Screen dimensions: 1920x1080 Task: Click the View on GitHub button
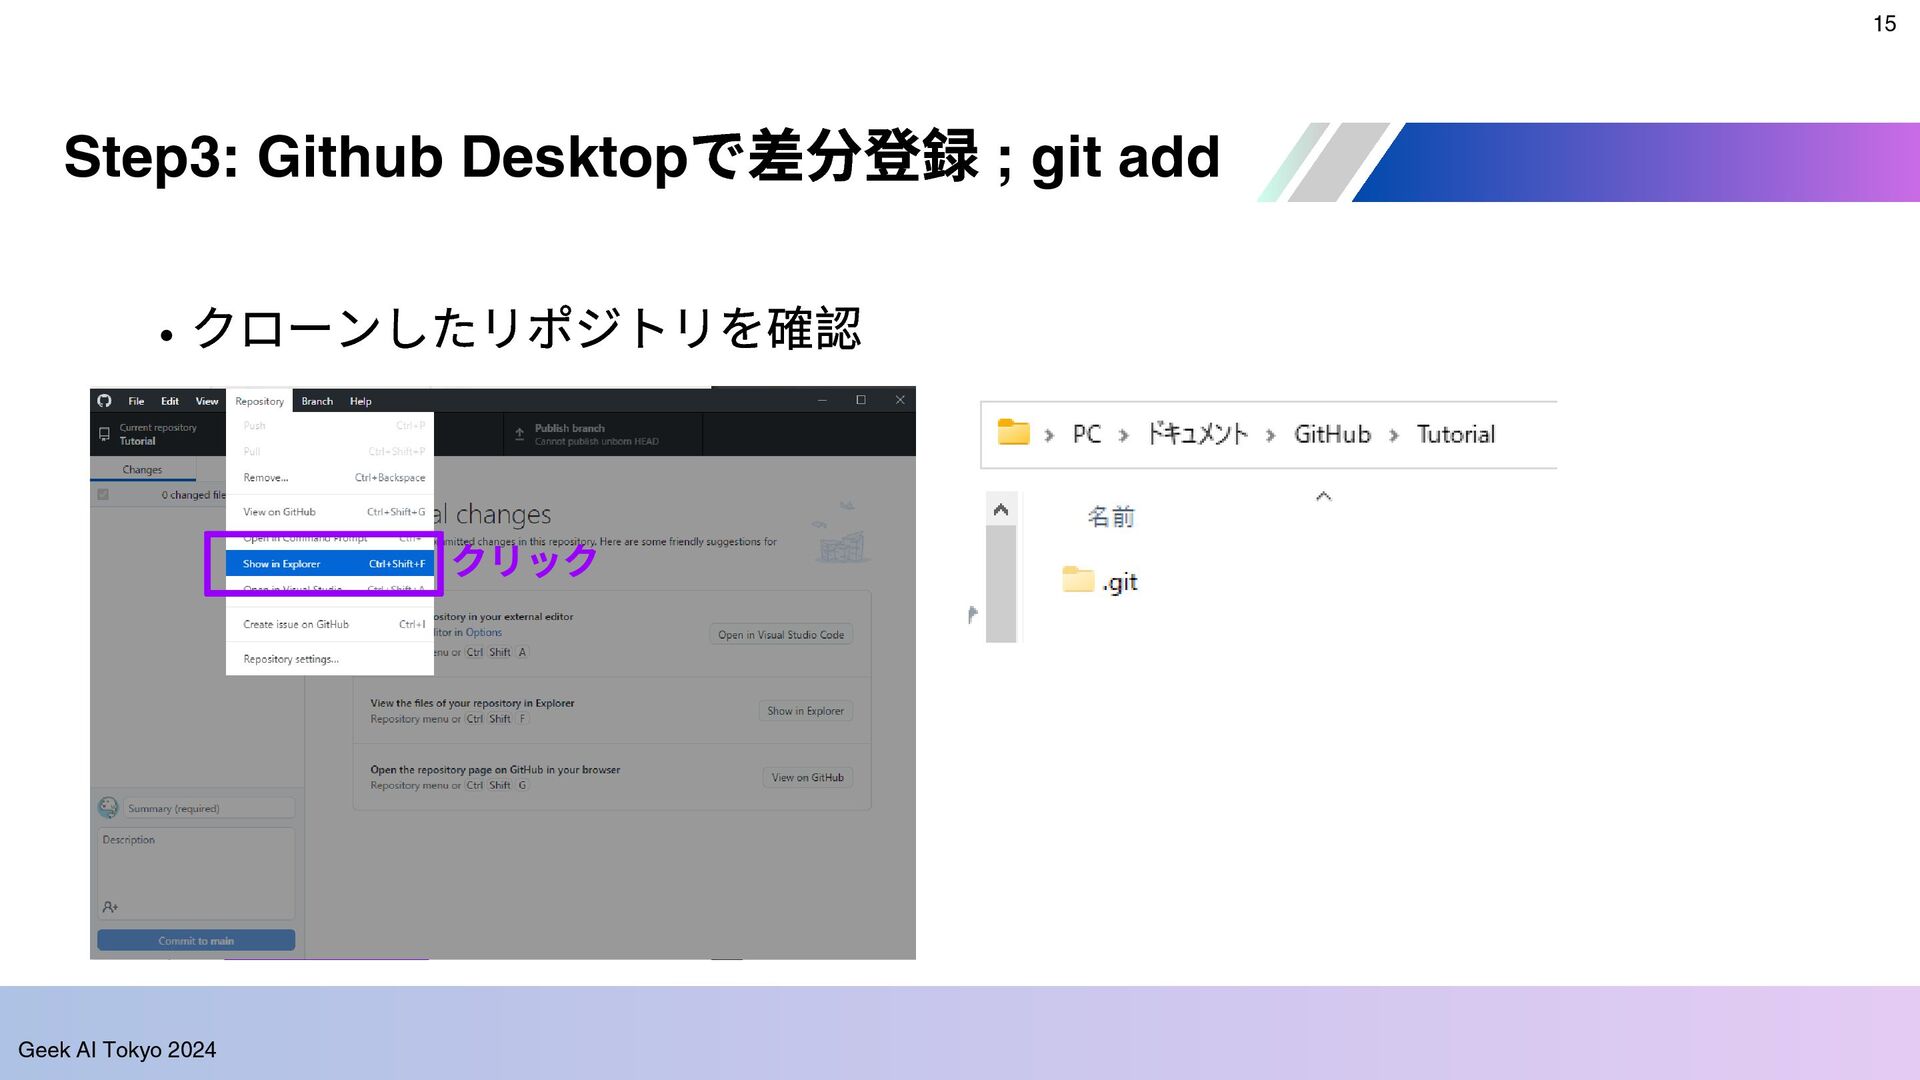[x=807, y=777]
